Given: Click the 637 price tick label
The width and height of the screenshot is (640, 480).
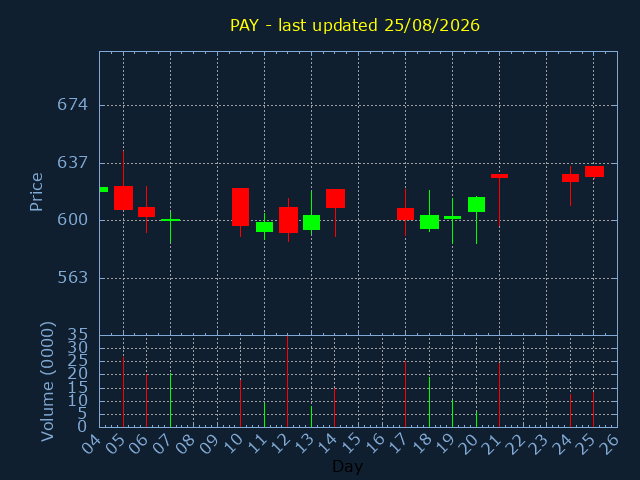Looking at the screenshot, I should point(72,162).
